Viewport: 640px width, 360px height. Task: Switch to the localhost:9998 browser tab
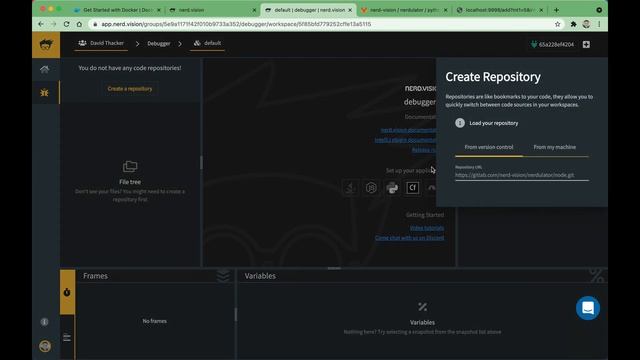point(500,10)
